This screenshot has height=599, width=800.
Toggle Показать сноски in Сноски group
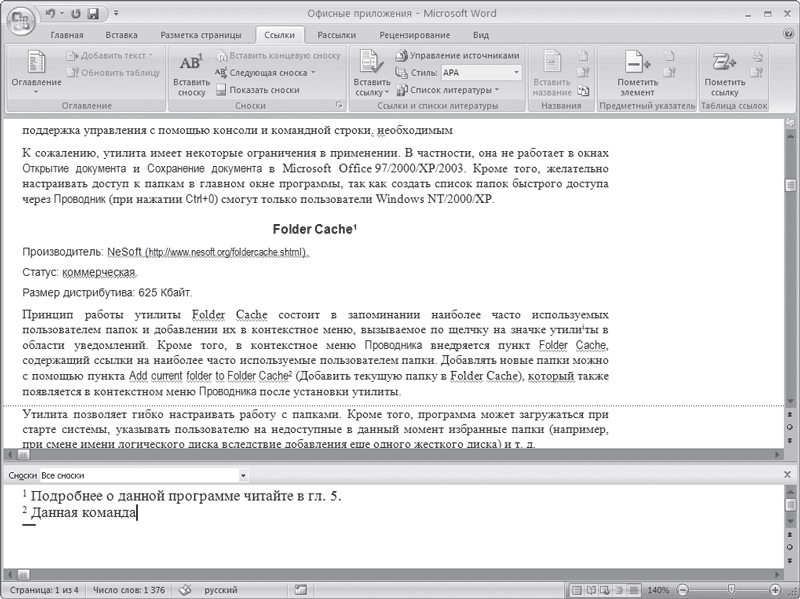point(257,90)
